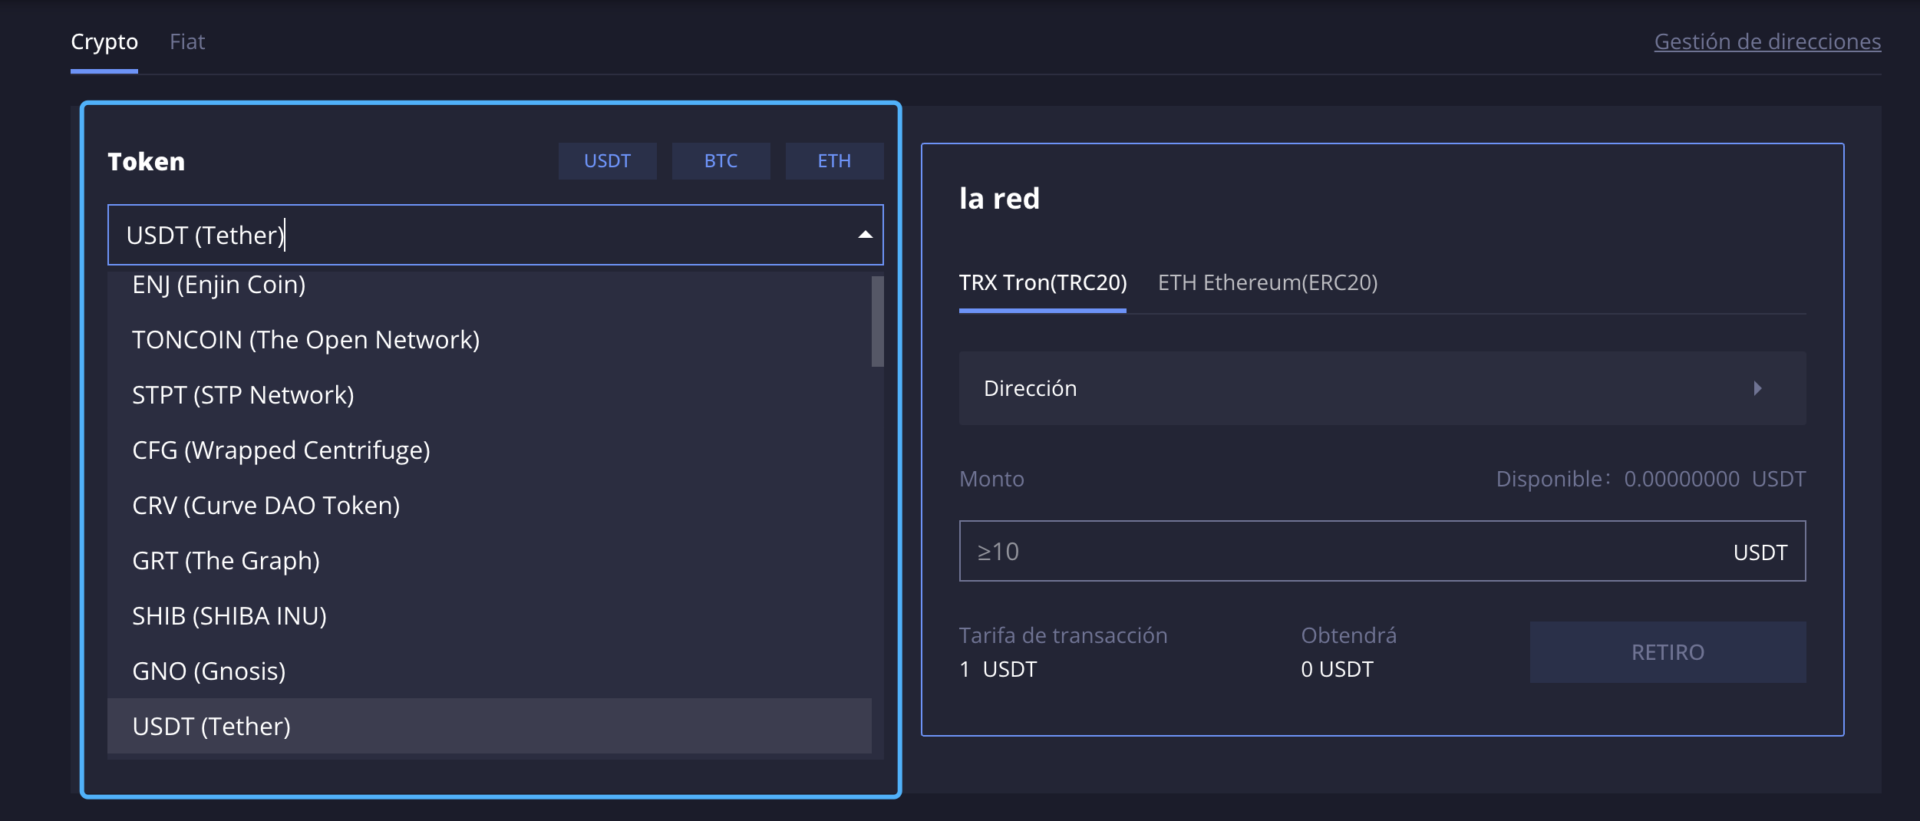Choose CRV (Curve DAO Token) option
Image resolution: width=1920 pixels, height=821 pixels.
coord(489,505)
